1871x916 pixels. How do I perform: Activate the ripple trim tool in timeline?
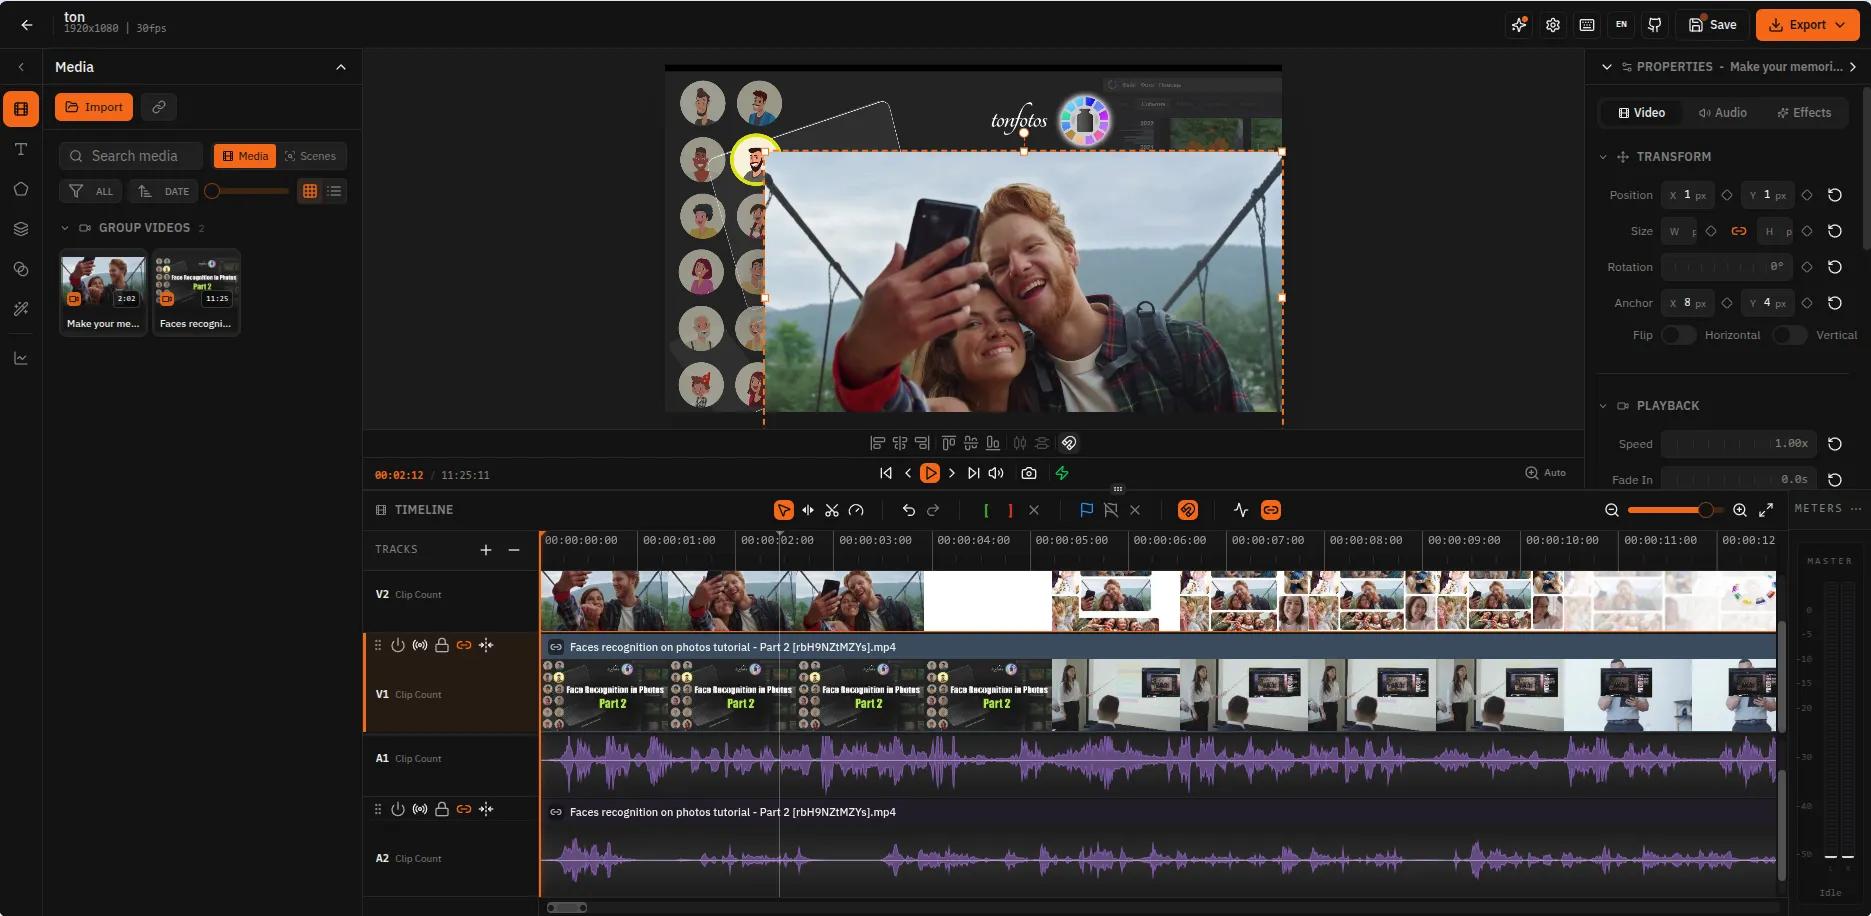click(x=808, y=510)
